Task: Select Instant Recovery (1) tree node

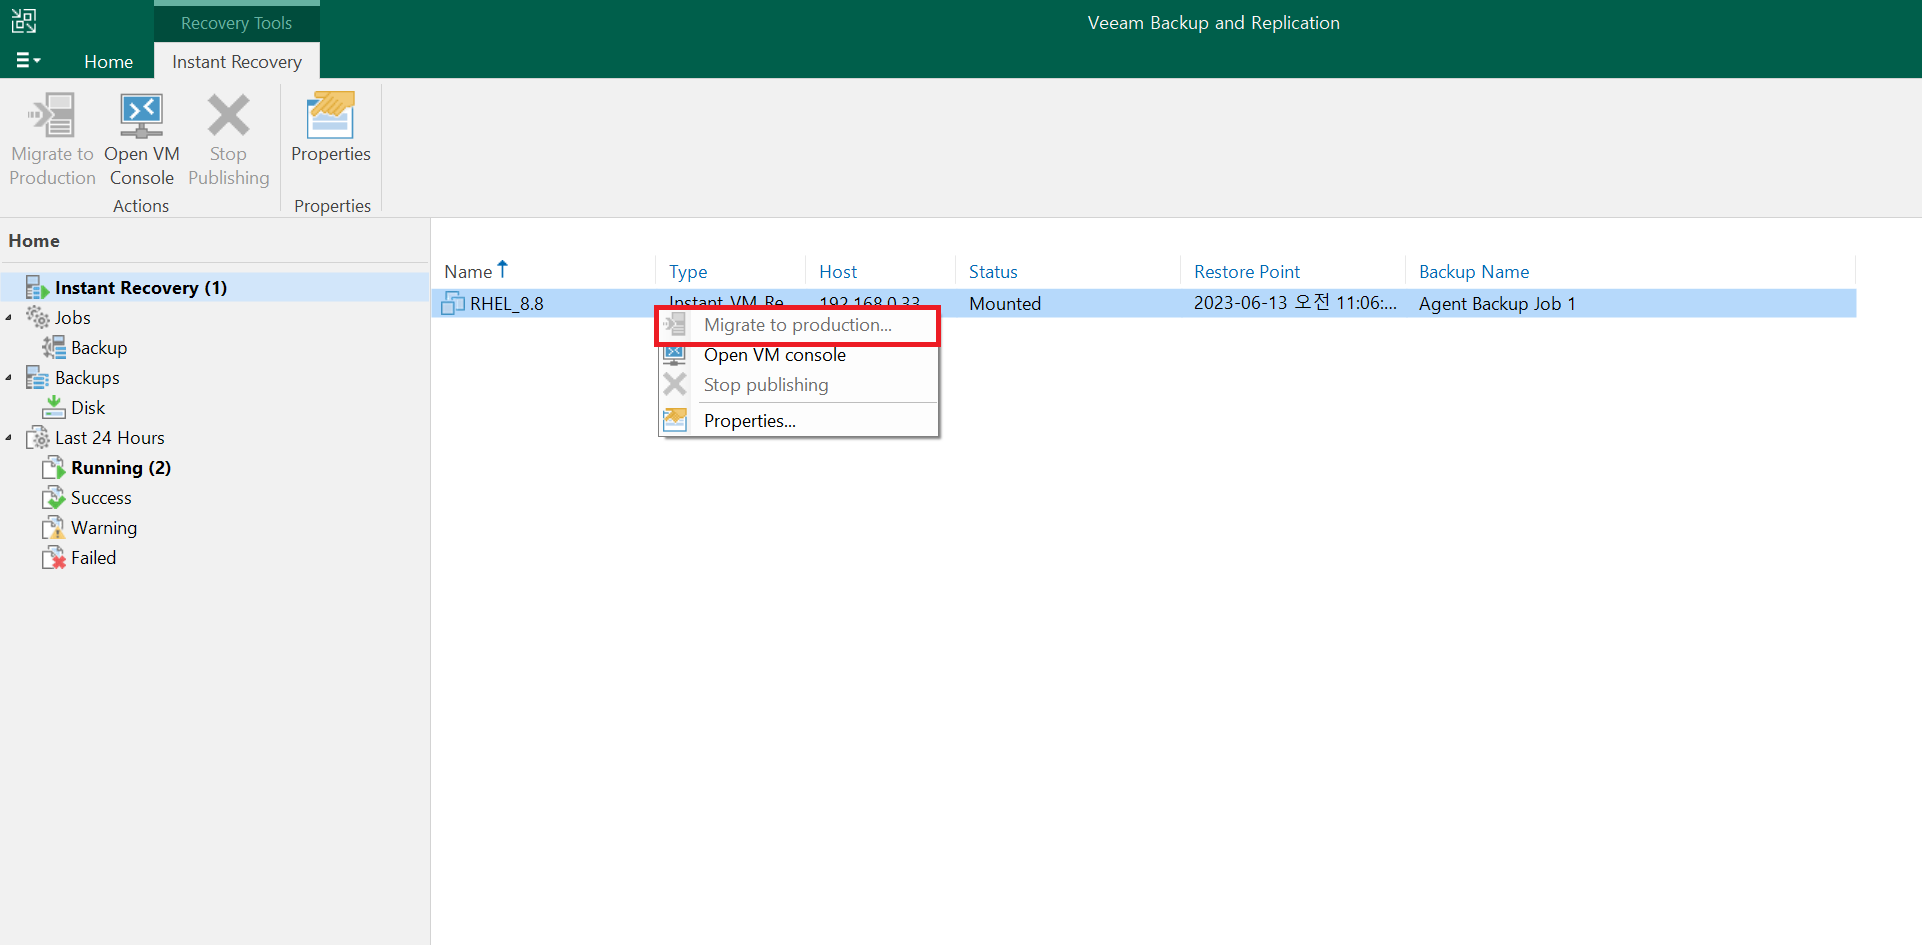Action: 141,288
